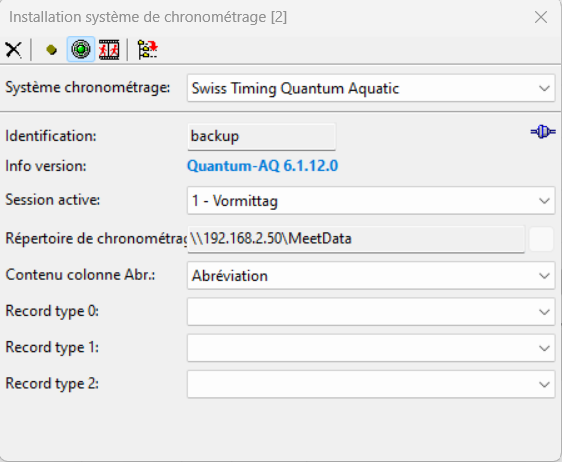The width and height of the screenshot is (562, 462).
Task: Click the Identification field containing backup
Action: coord(262,137)
